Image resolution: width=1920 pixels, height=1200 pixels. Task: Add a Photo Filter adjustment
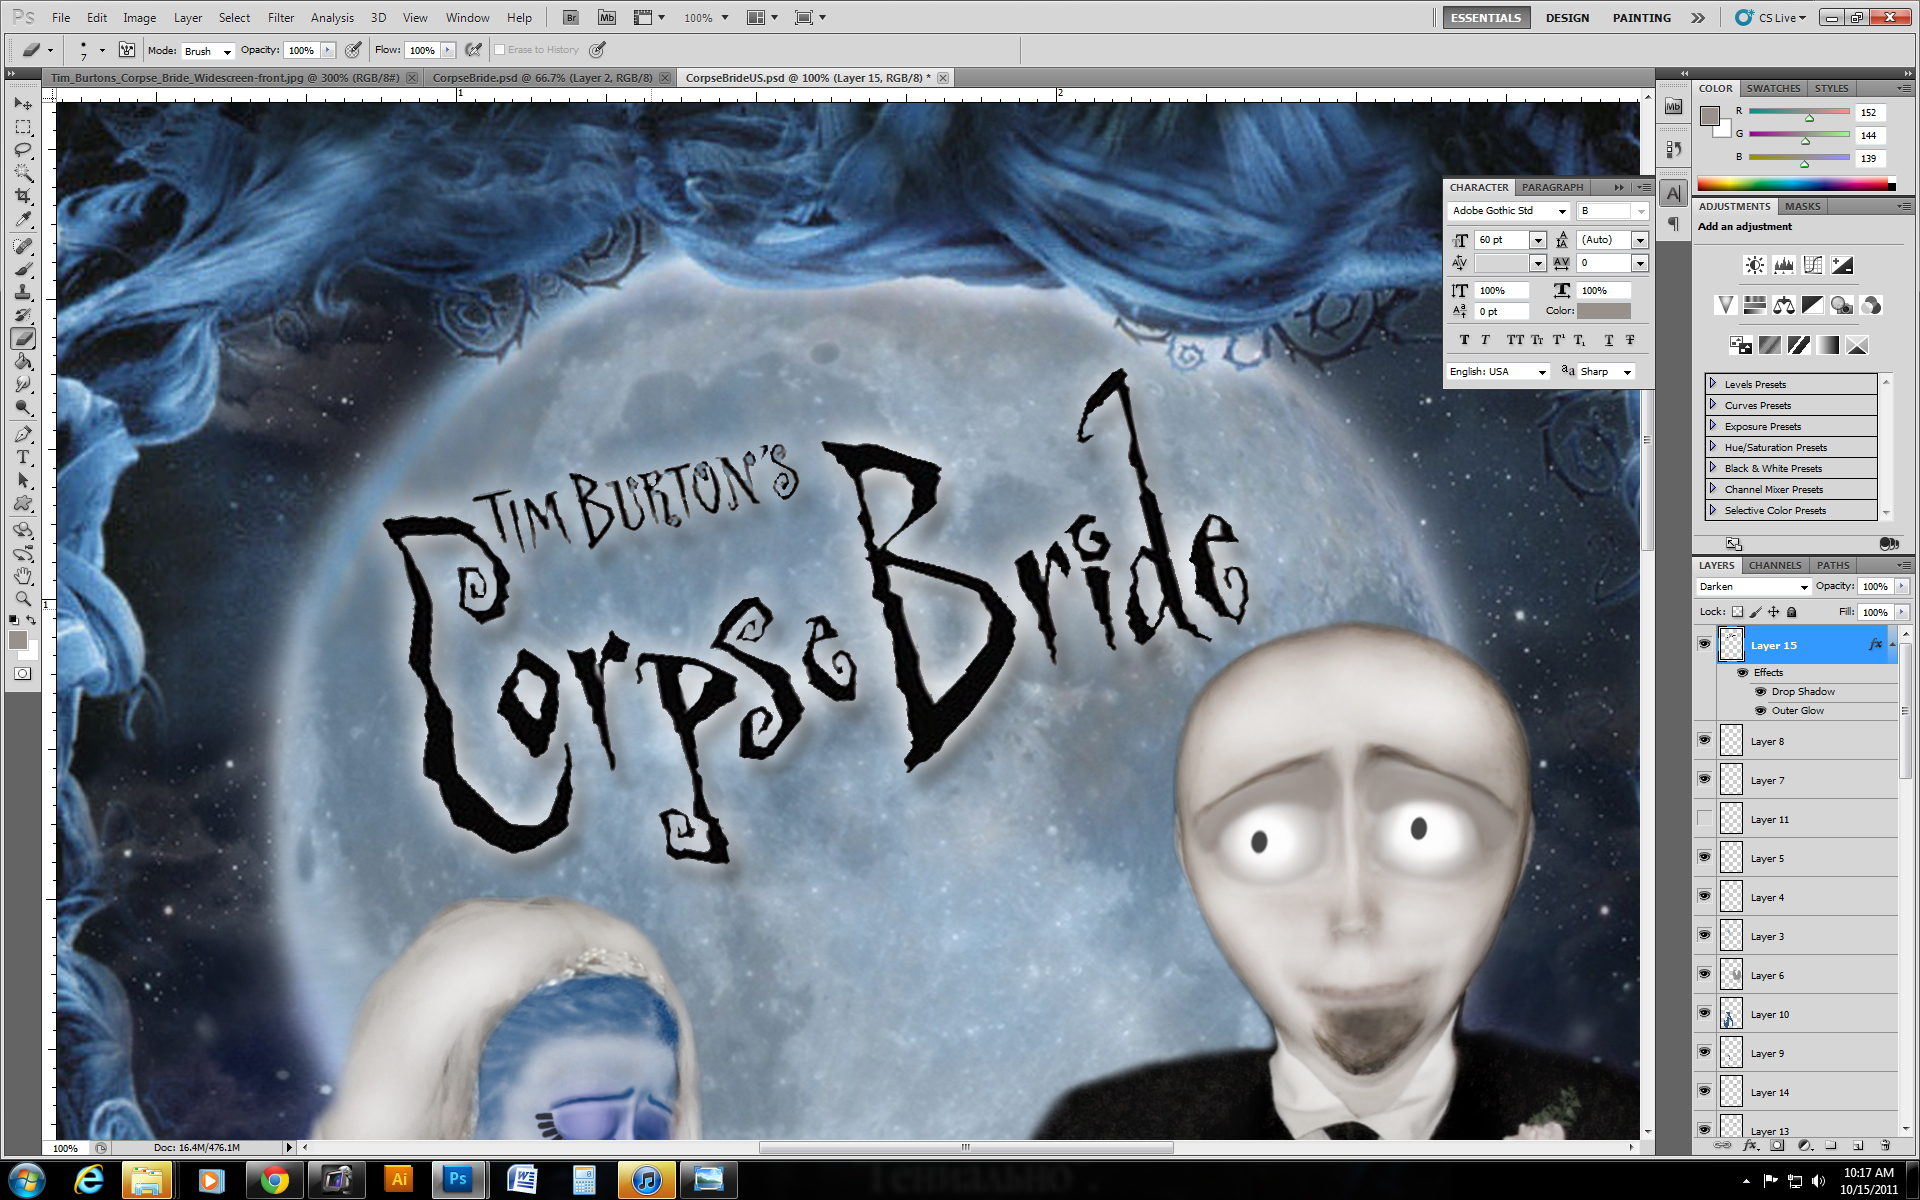tap(1842, 305)
